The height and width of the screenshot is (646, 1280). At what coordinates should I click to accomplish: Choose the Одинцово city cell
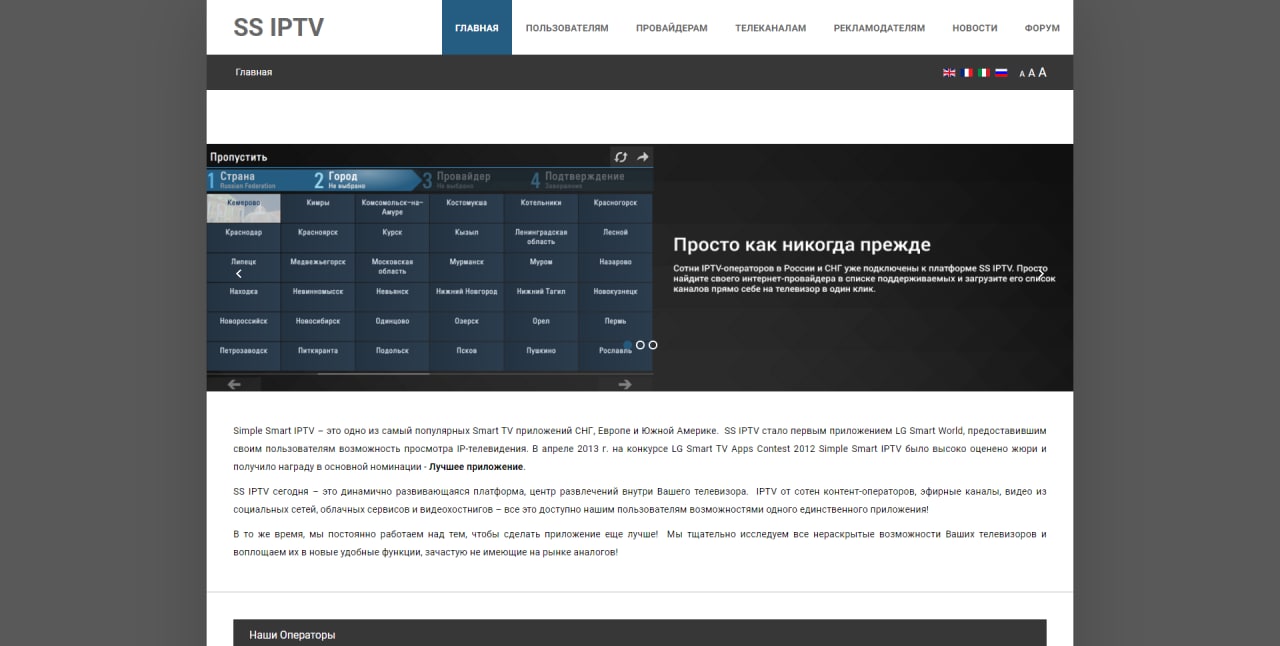[x=392, y=326]
